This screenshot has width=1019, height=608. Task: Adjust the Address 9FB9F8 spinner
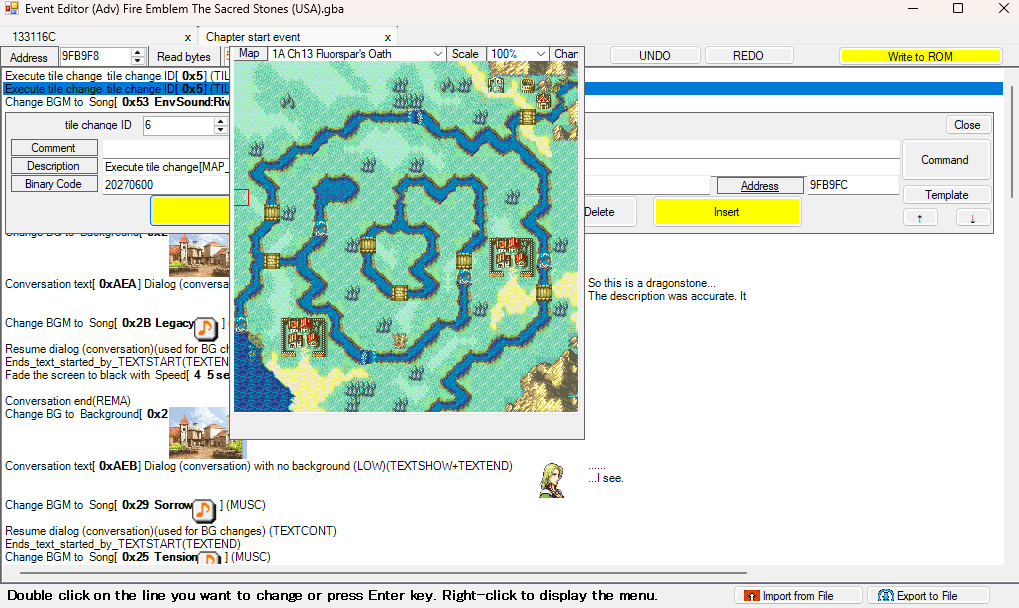(x=137, y=57)
